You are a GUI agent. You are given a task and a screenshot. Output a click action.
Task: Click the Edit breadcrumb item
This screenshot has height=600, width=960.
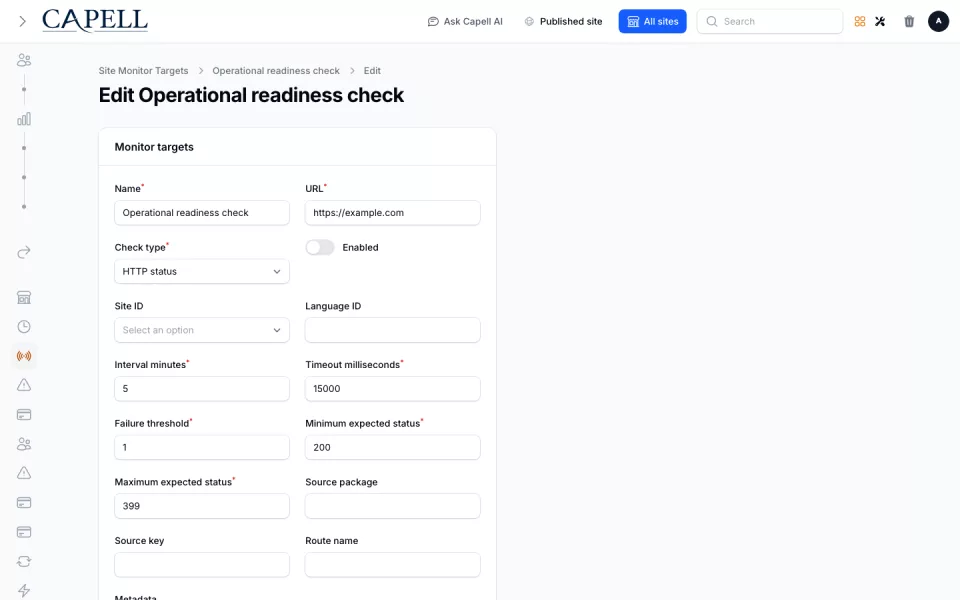coord(372,71)
